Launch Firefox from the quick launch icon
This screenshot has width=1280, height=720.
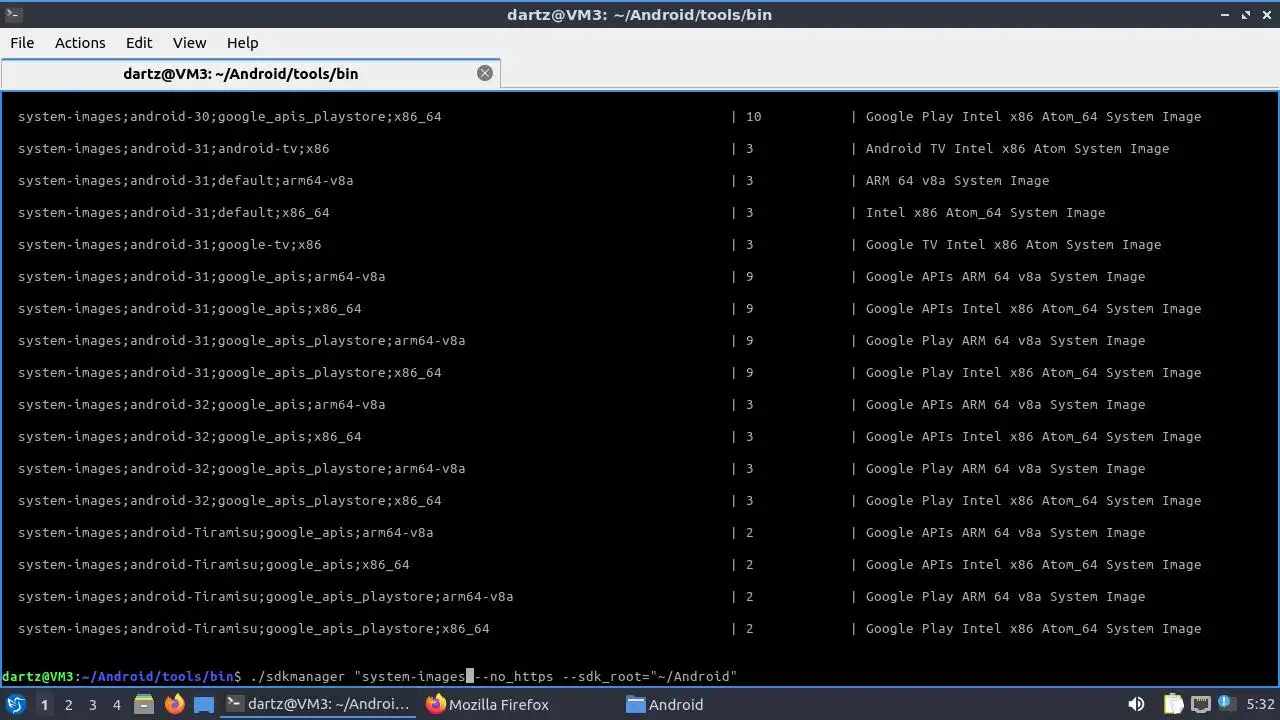174,704
